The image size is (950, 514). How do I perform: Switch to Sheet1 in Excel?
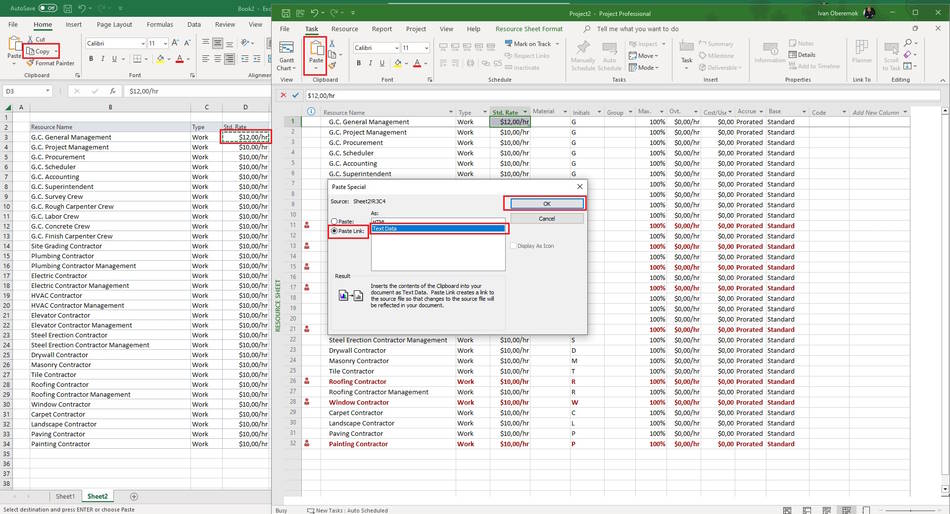(x=65, y=496)
